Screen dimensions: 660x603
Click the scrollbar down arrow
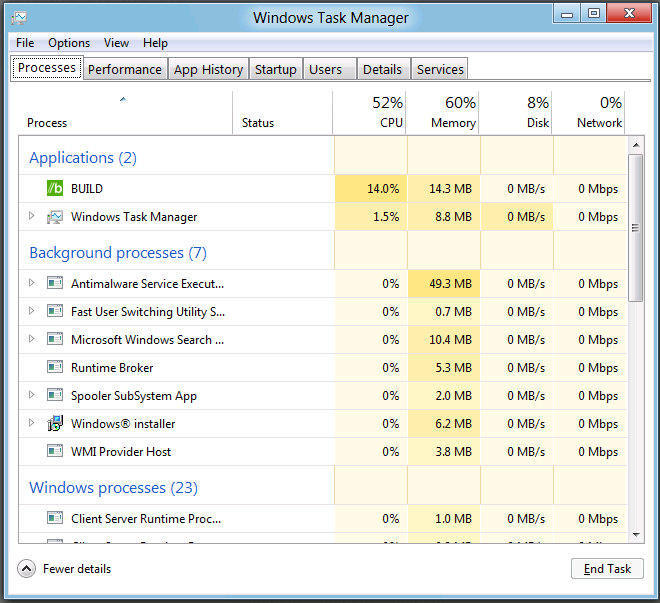[636, 534]
